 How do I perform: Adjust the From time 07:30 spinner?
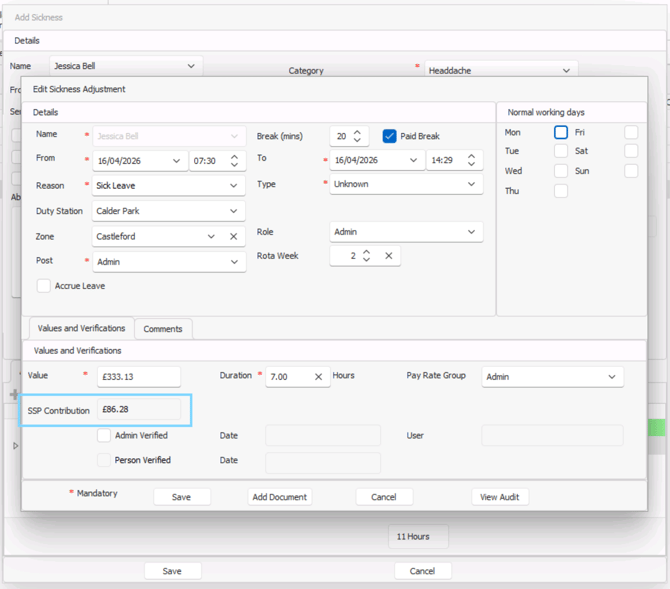234,161
